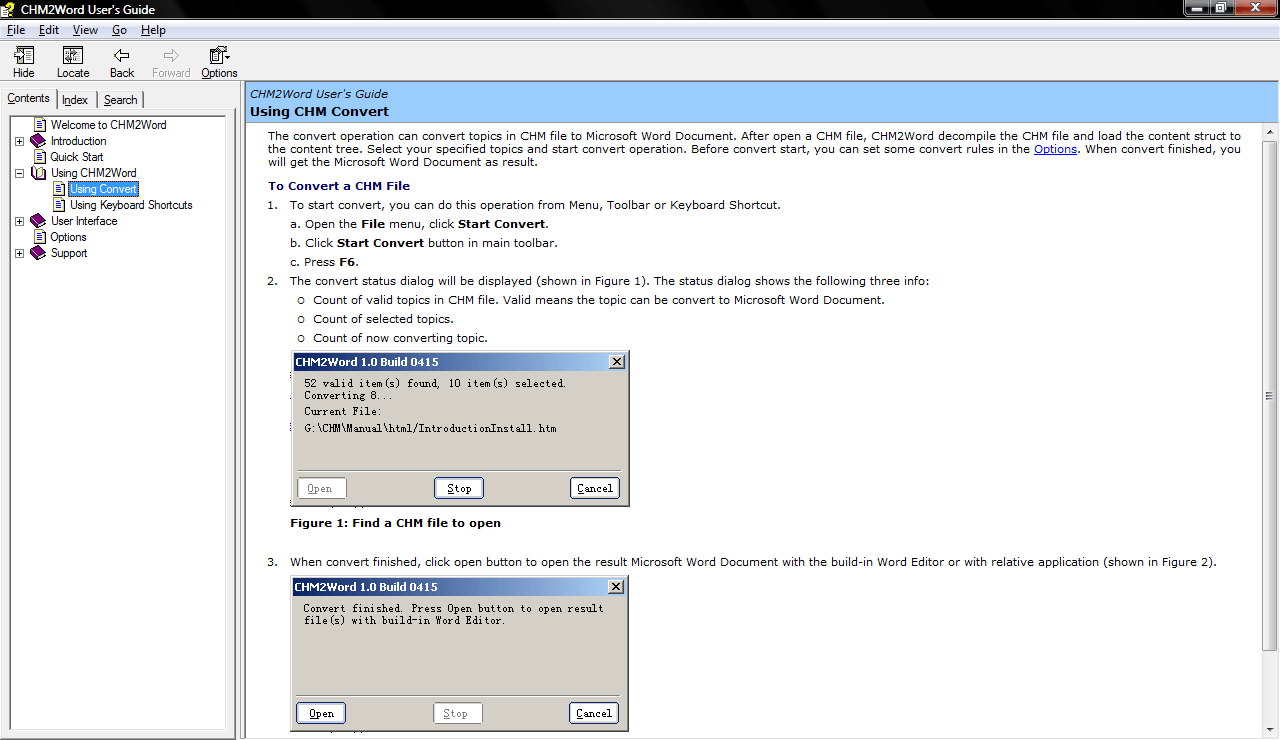
Task: Click the scrollbar up arrow
Action: pyautogui.click(x=1270, y=131)
